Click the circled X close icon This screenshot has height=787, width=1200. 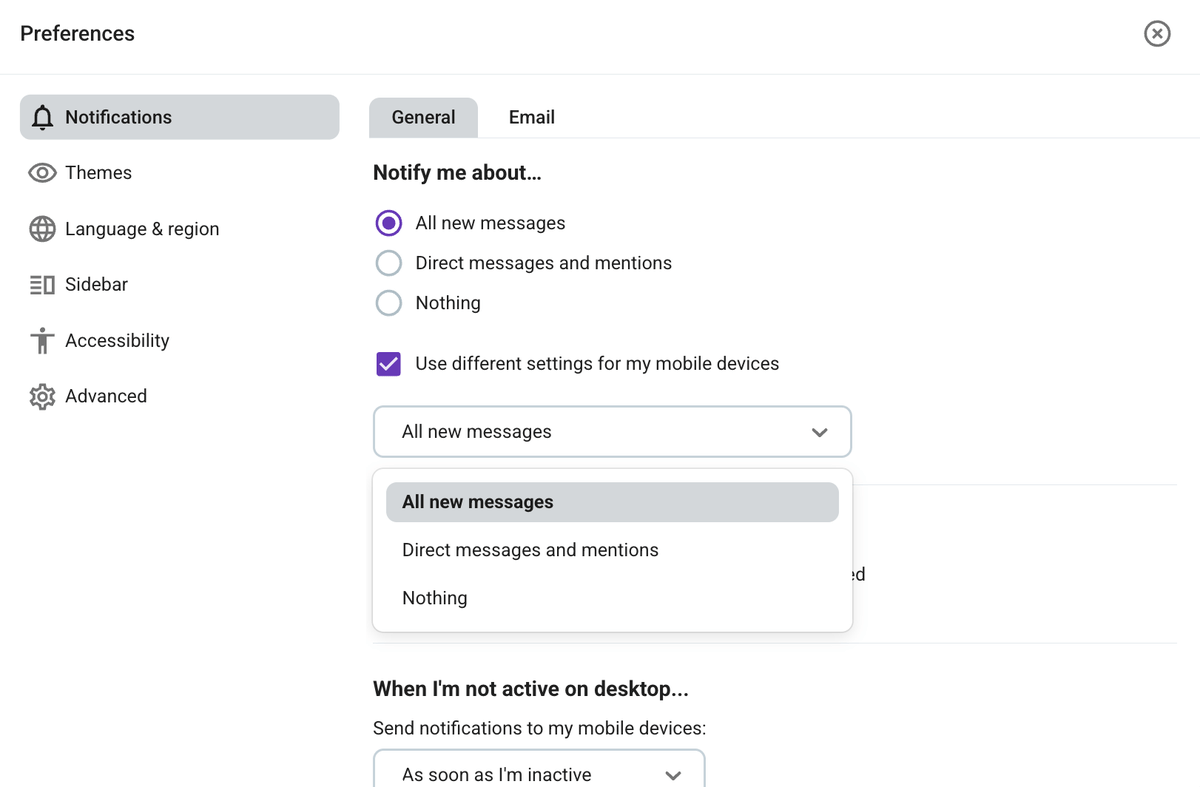1157,33
